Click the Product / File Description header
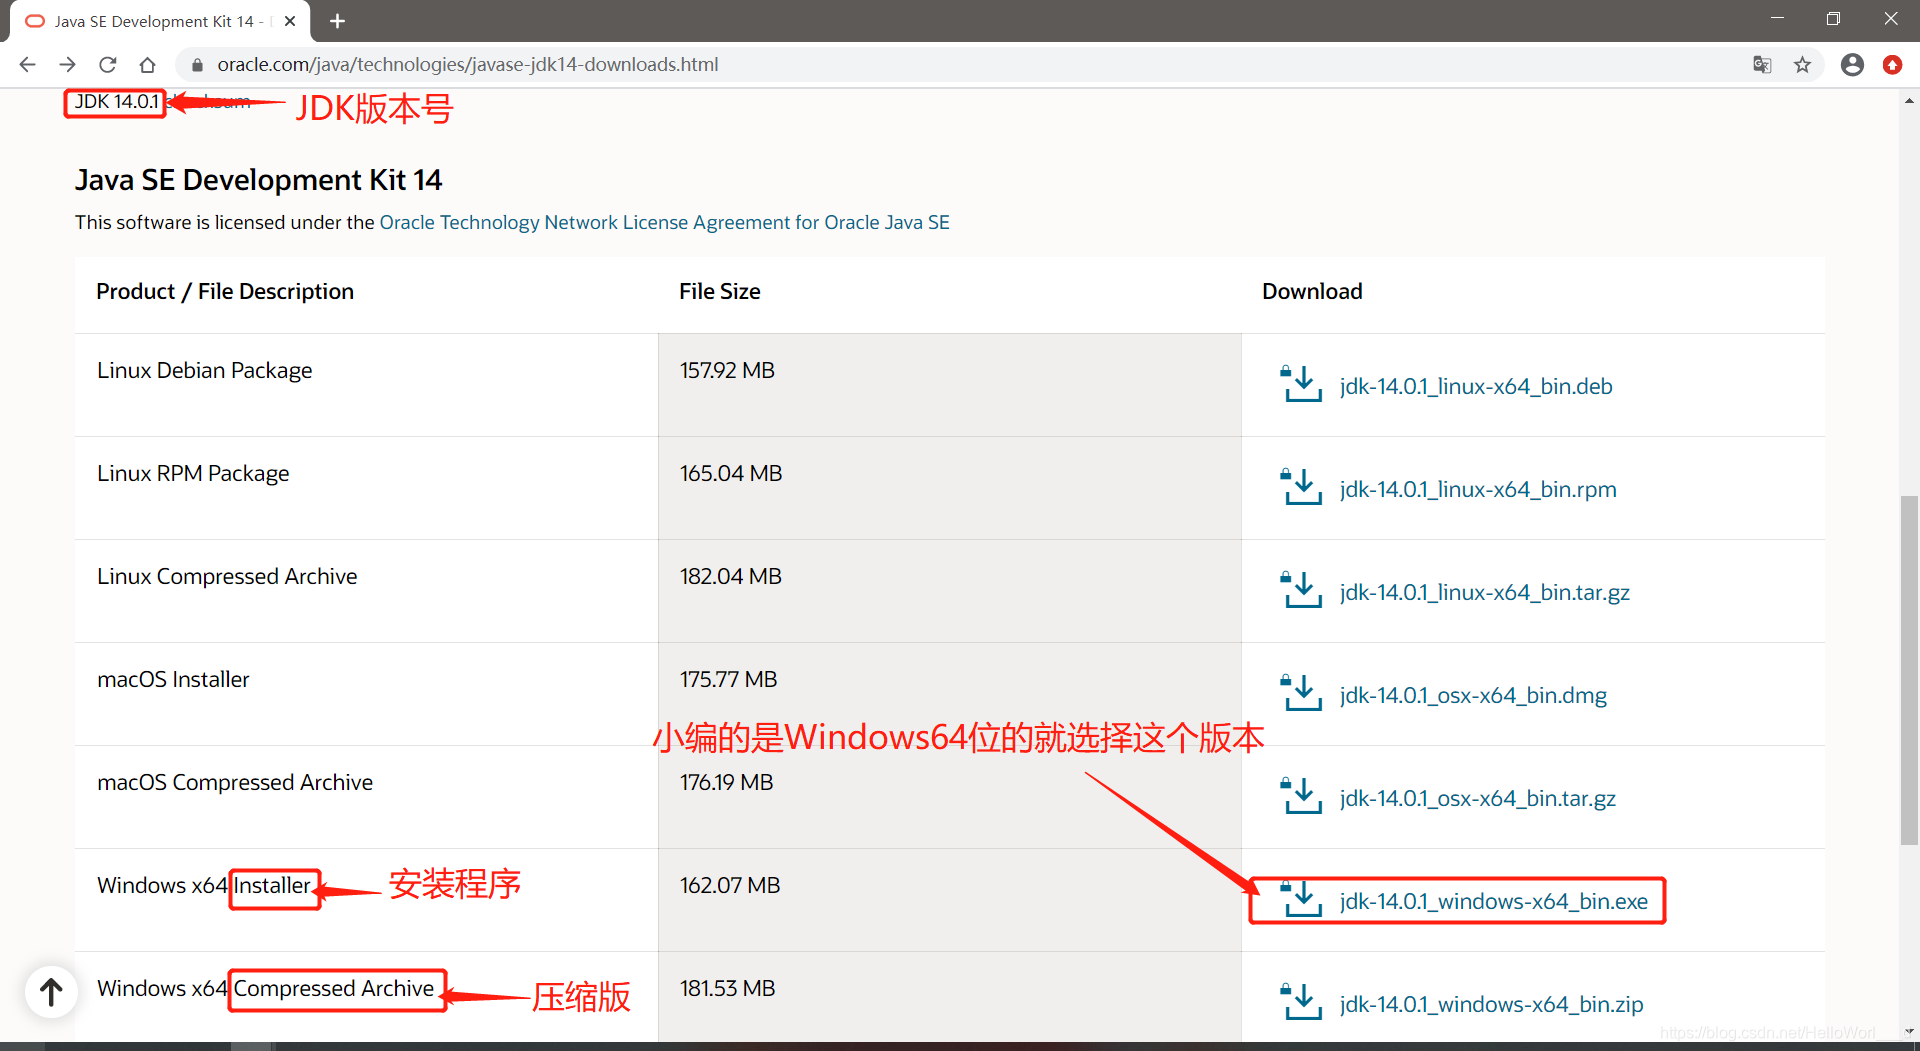The height and width of the screenshot is (1051, 1920). tap(225, 291)
